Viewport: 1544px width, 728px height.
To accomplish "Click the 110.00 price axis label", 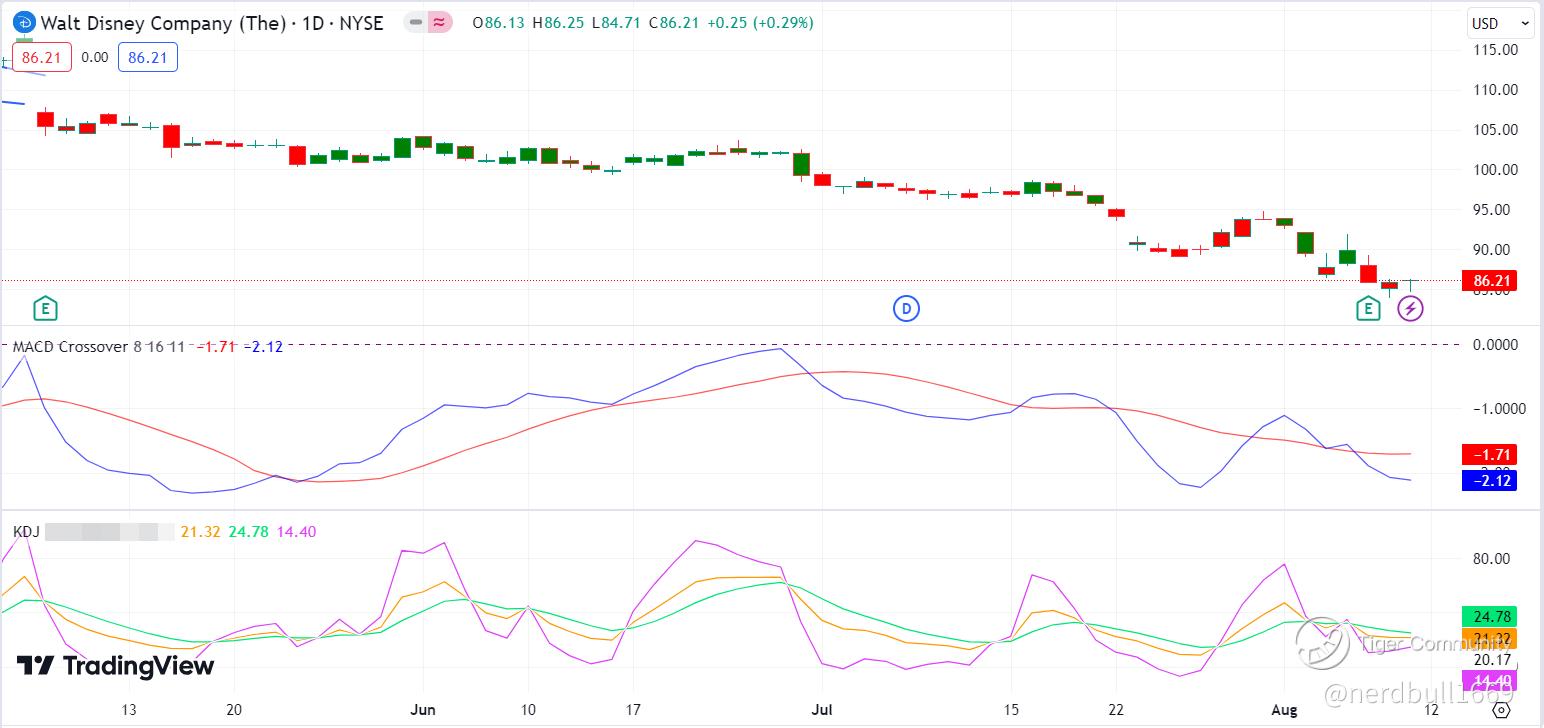I will 1497,90.
